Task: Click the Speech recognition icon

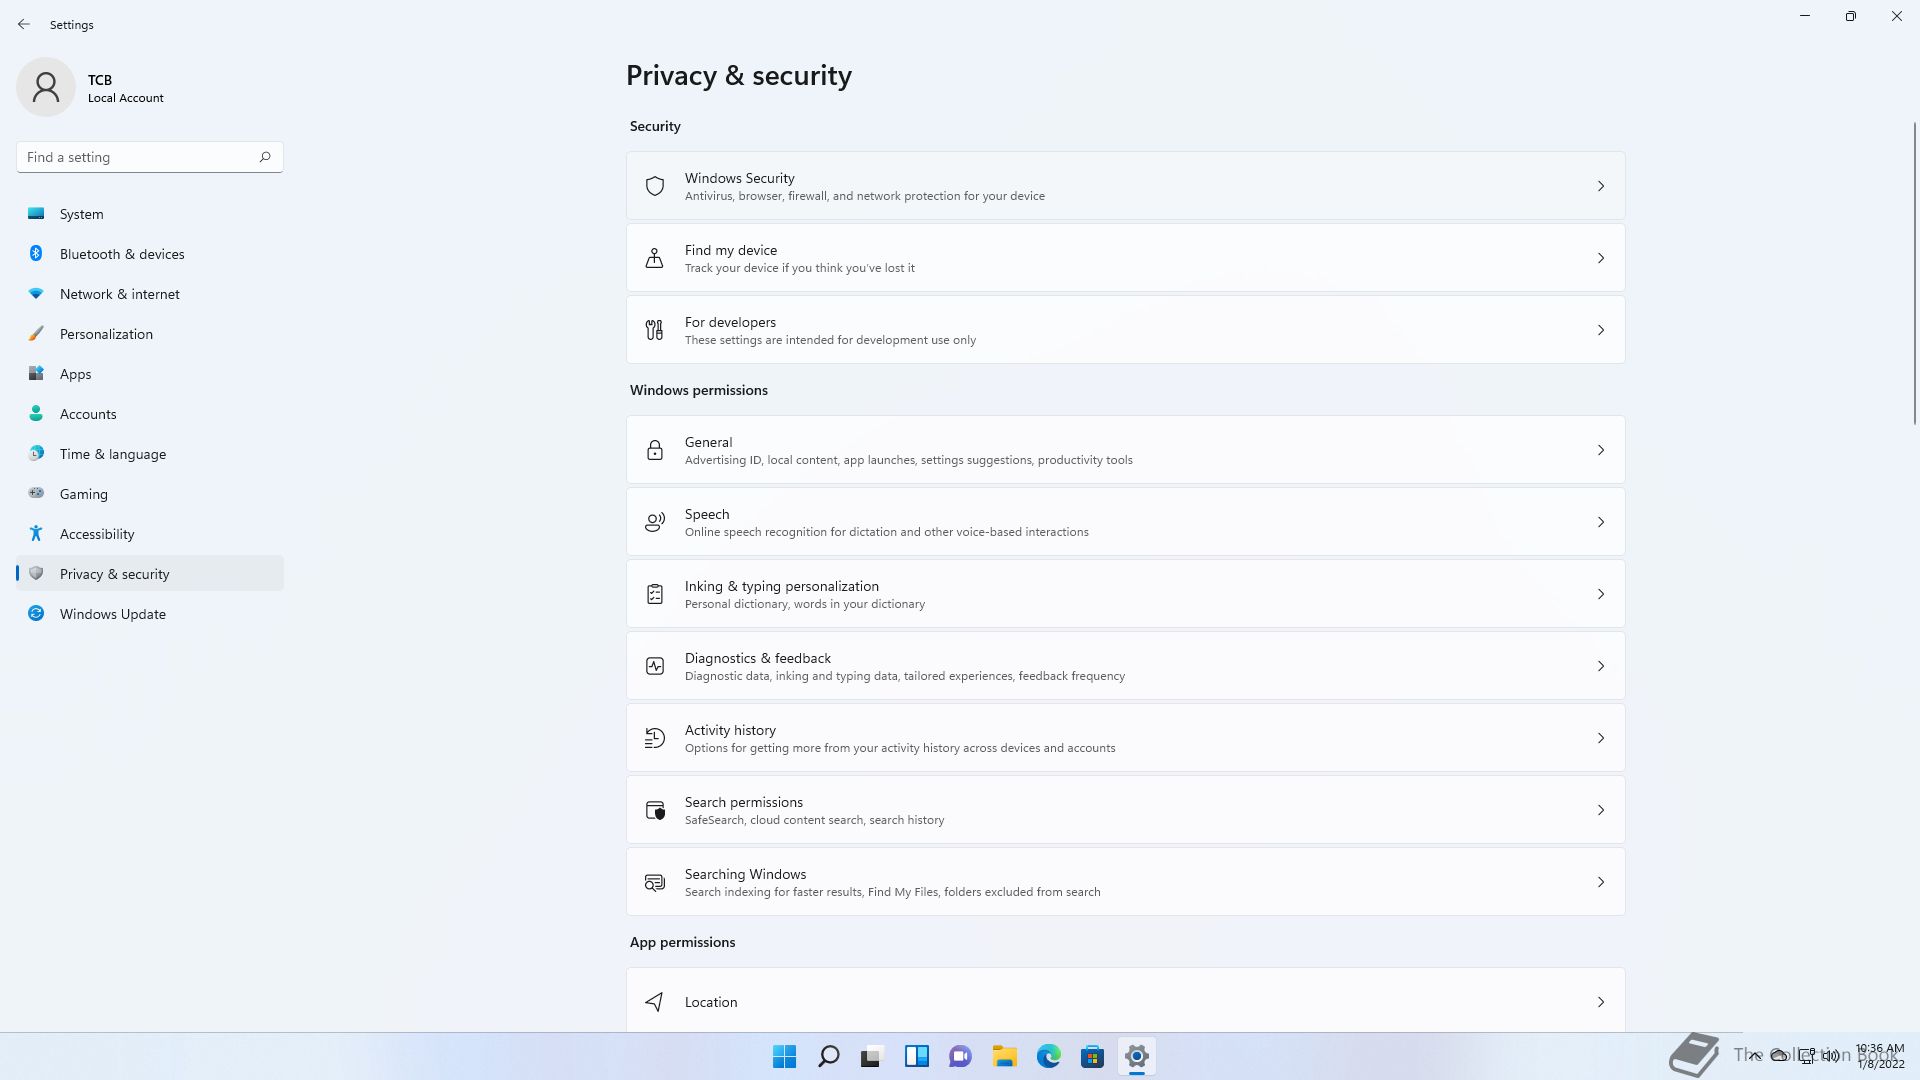Action: (x=655, y=522)
